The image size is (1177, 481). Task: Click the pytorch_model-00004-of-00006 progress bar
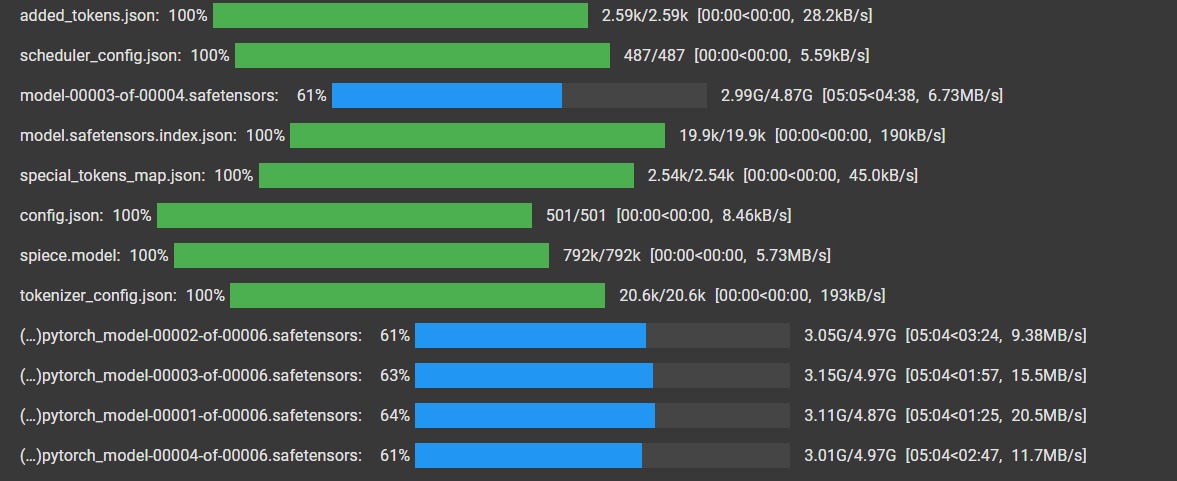602,455
